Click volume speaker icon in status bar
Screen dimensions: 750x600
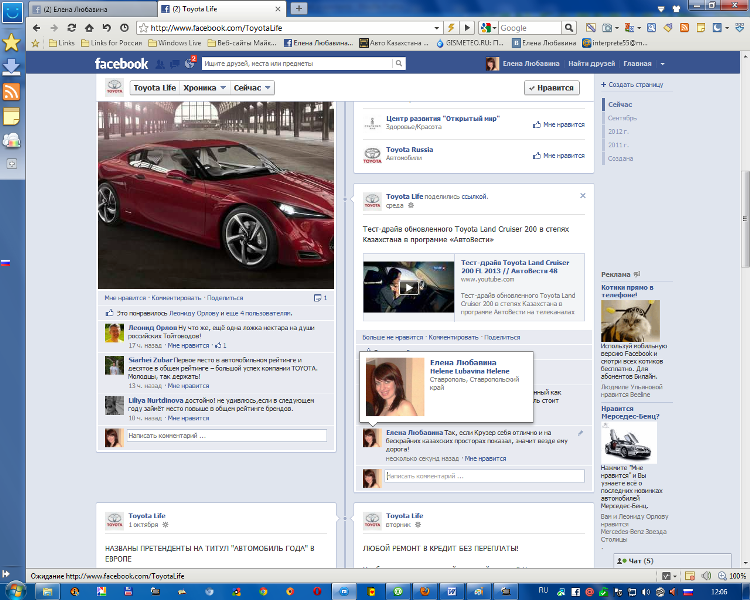coord(706,576)
